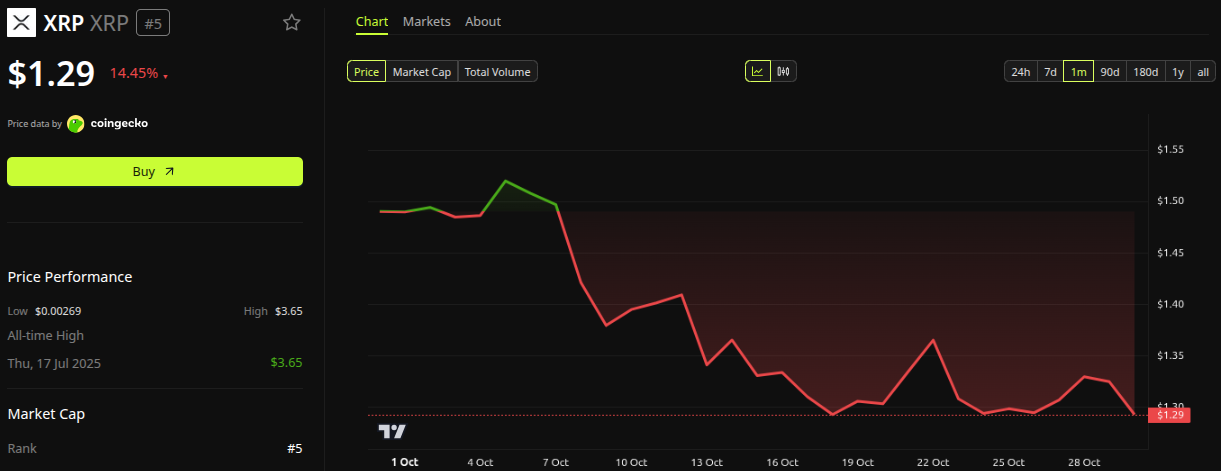This screenshot has width=1221, height=471.
Task: Set chart range to all
Action: [x=1203, y=72]
